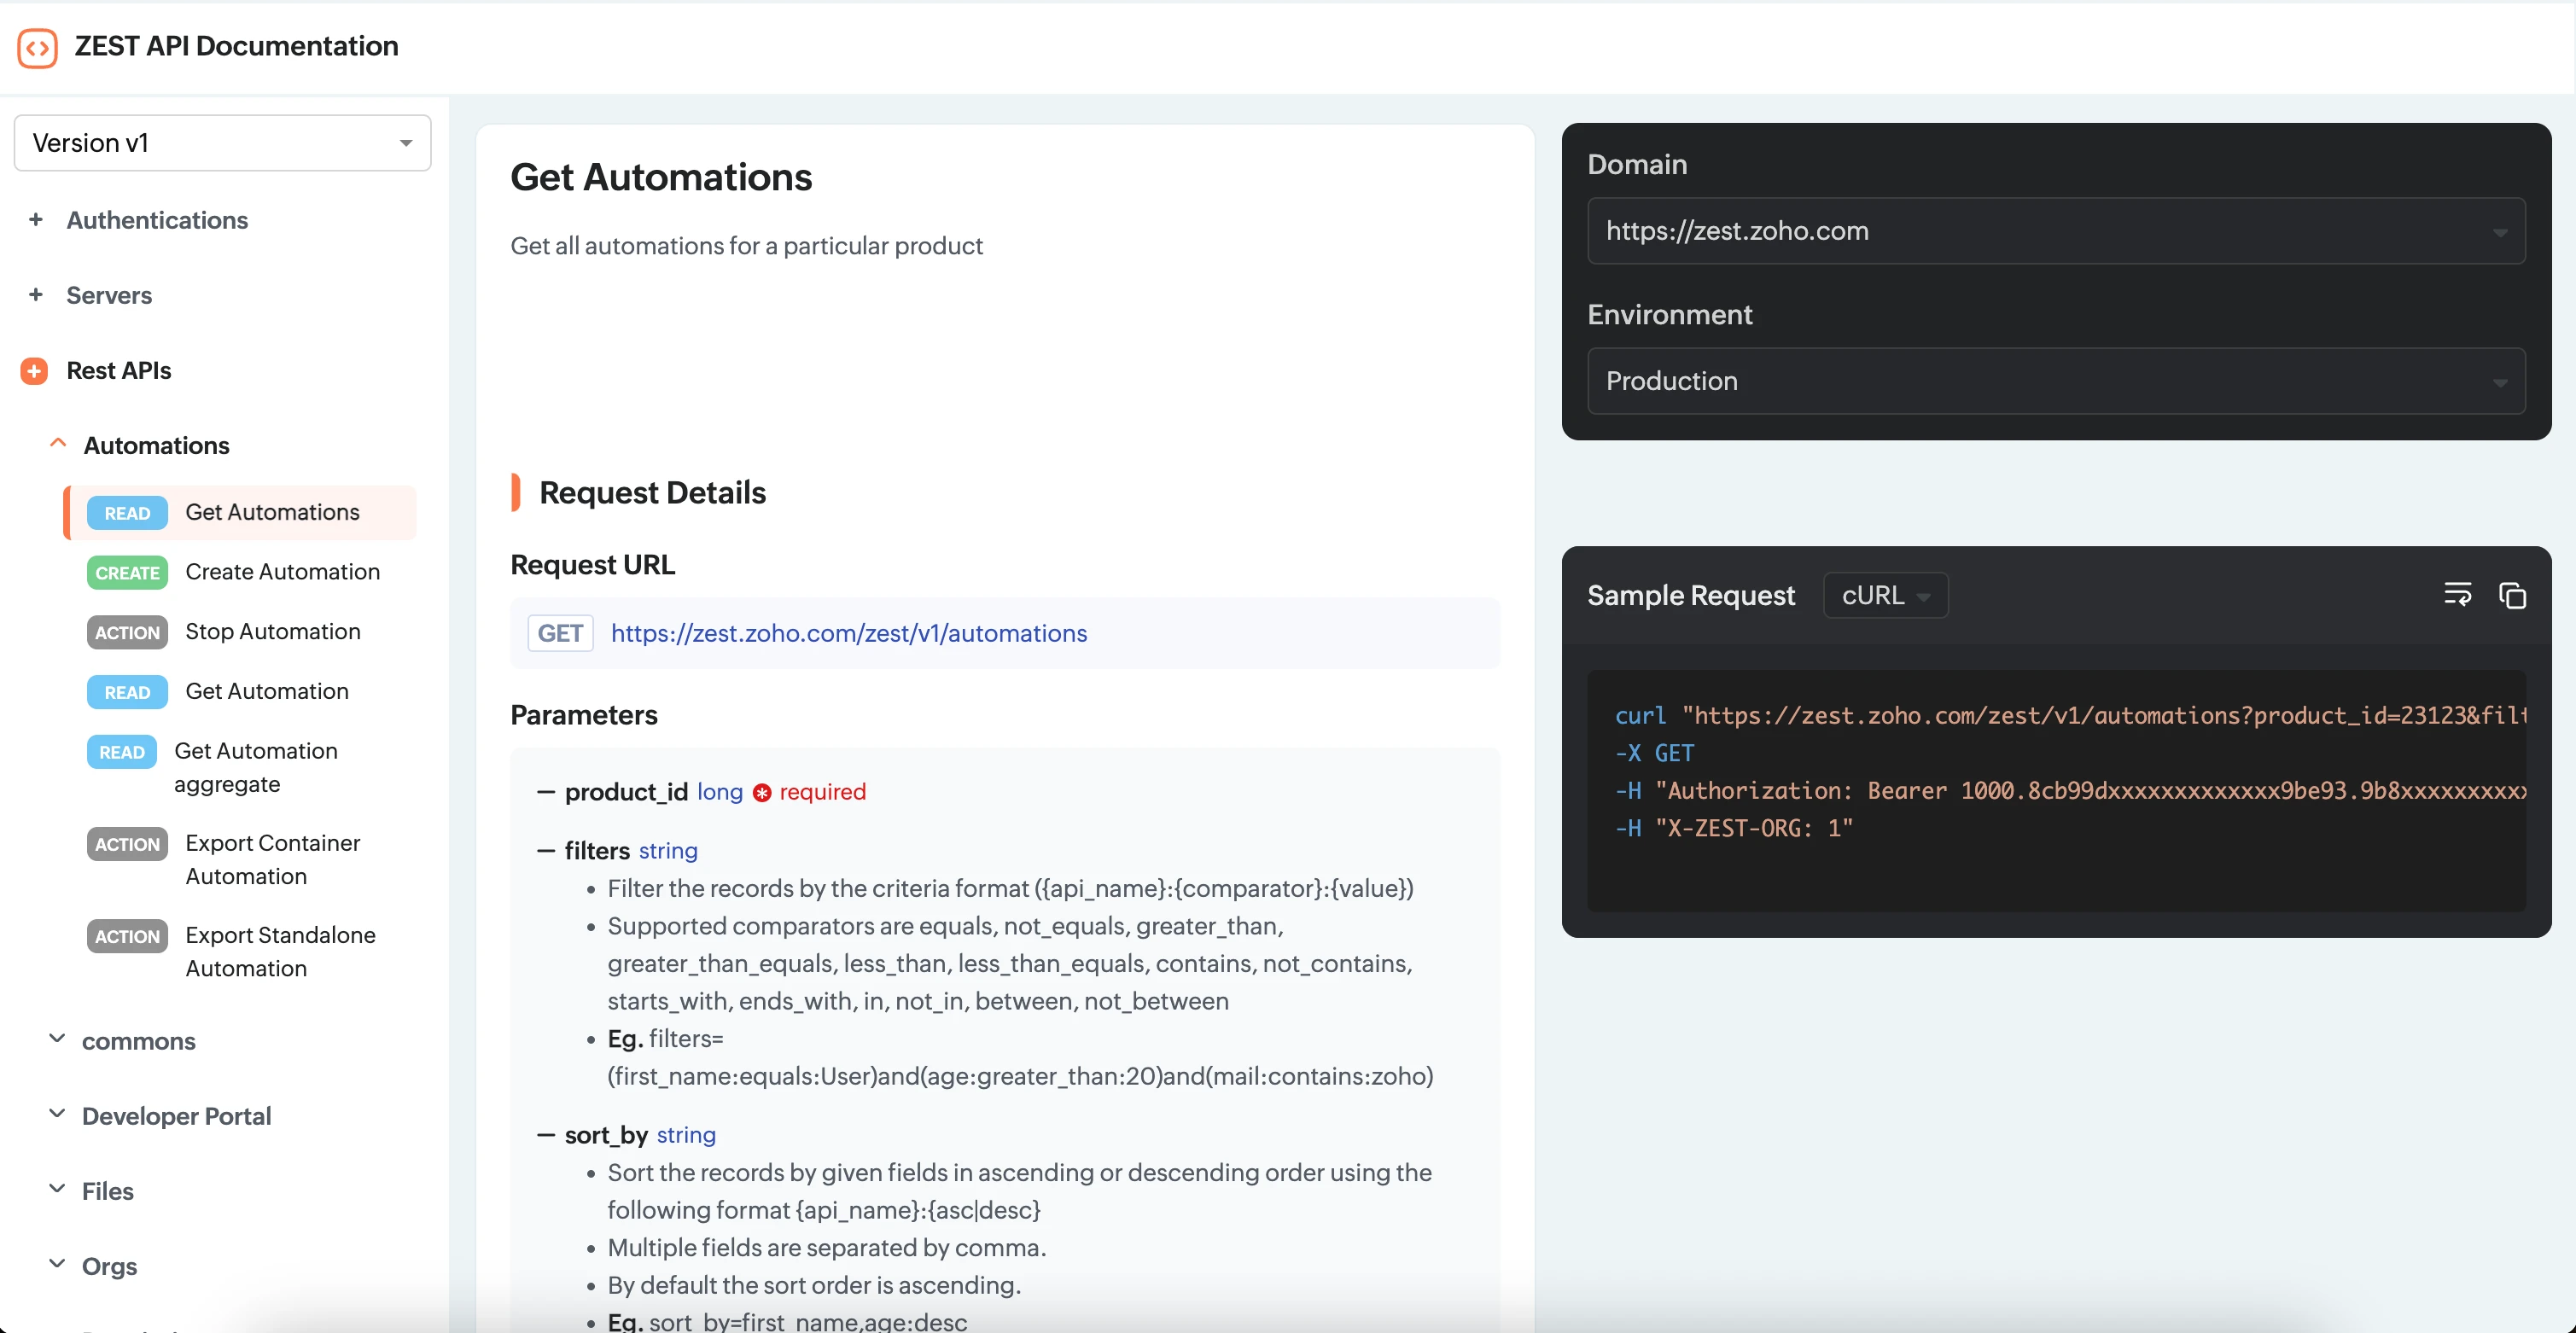Collapse the Automations group chevron

58,444
